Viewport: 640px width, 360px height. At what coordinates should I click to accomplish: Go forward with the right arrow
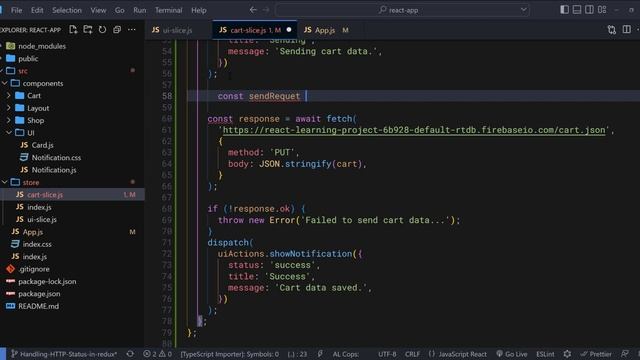pyautogui.click(x=266, y=10)
